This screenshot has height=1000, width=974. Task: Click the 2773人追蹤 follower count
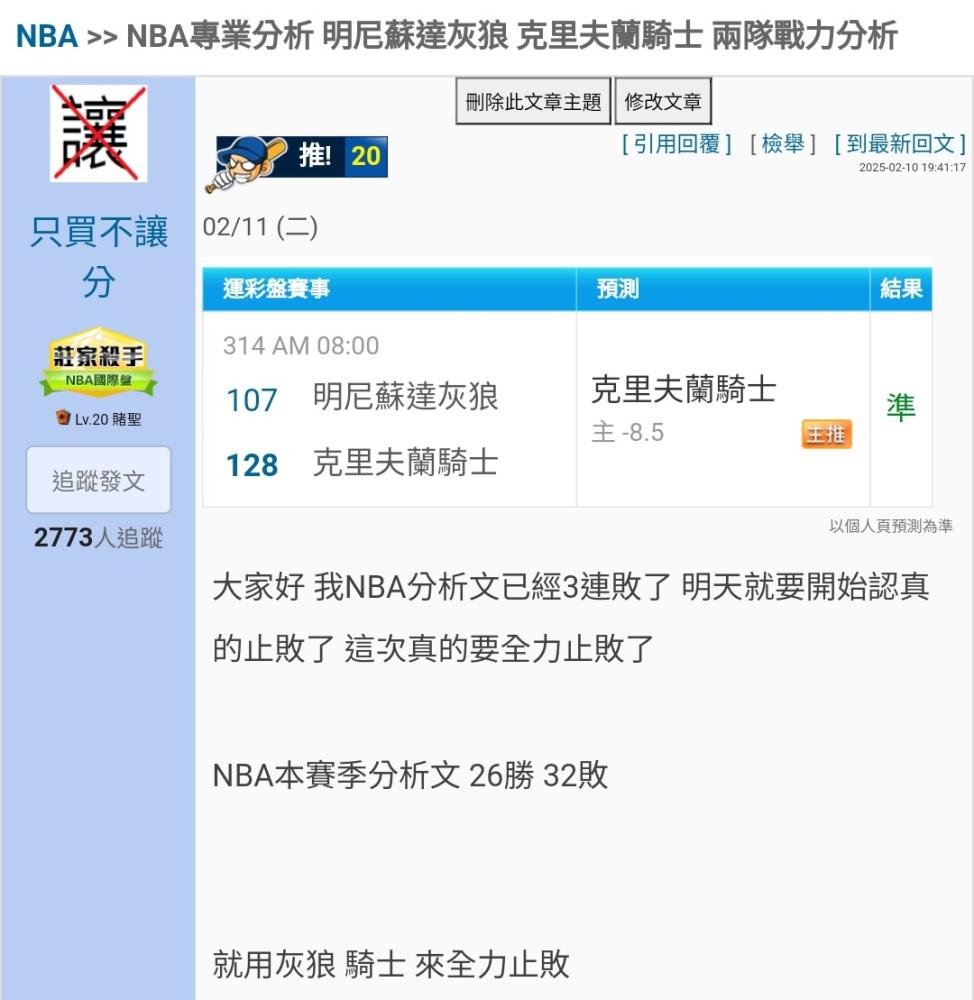tap(98, 538)
